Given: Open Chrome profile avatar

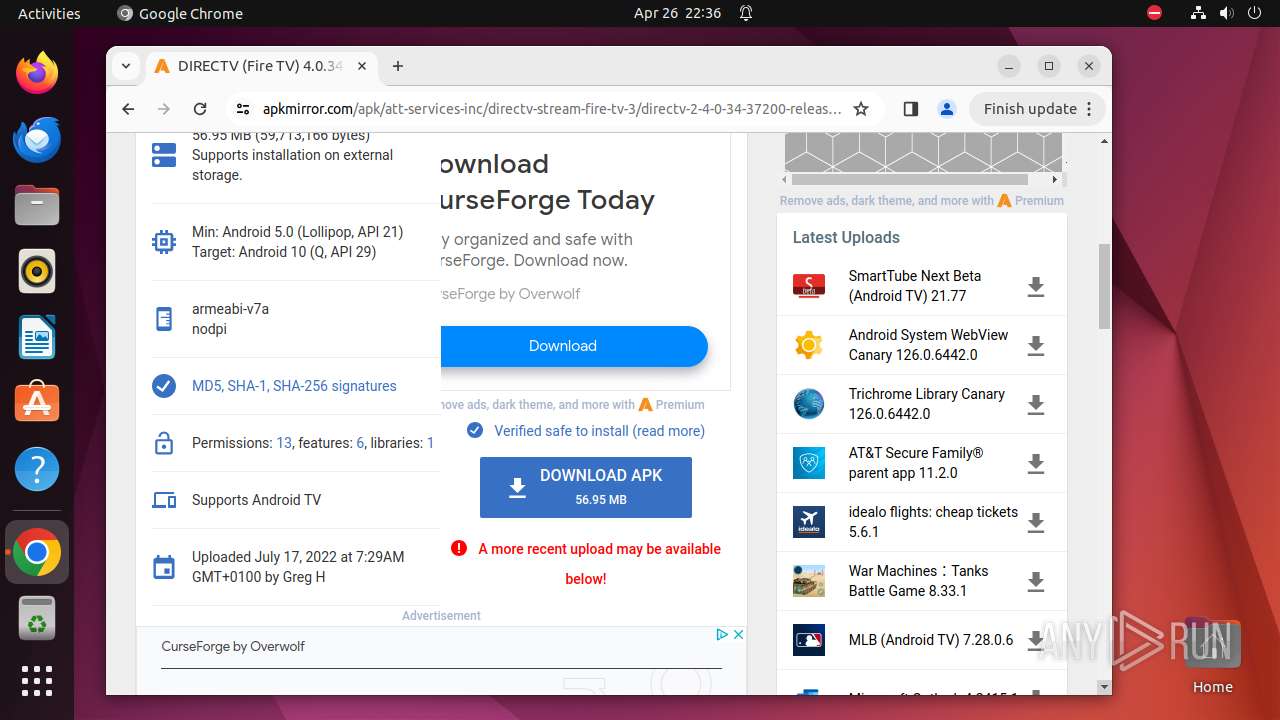Looking at the screenshot, I should click(947, 109).
